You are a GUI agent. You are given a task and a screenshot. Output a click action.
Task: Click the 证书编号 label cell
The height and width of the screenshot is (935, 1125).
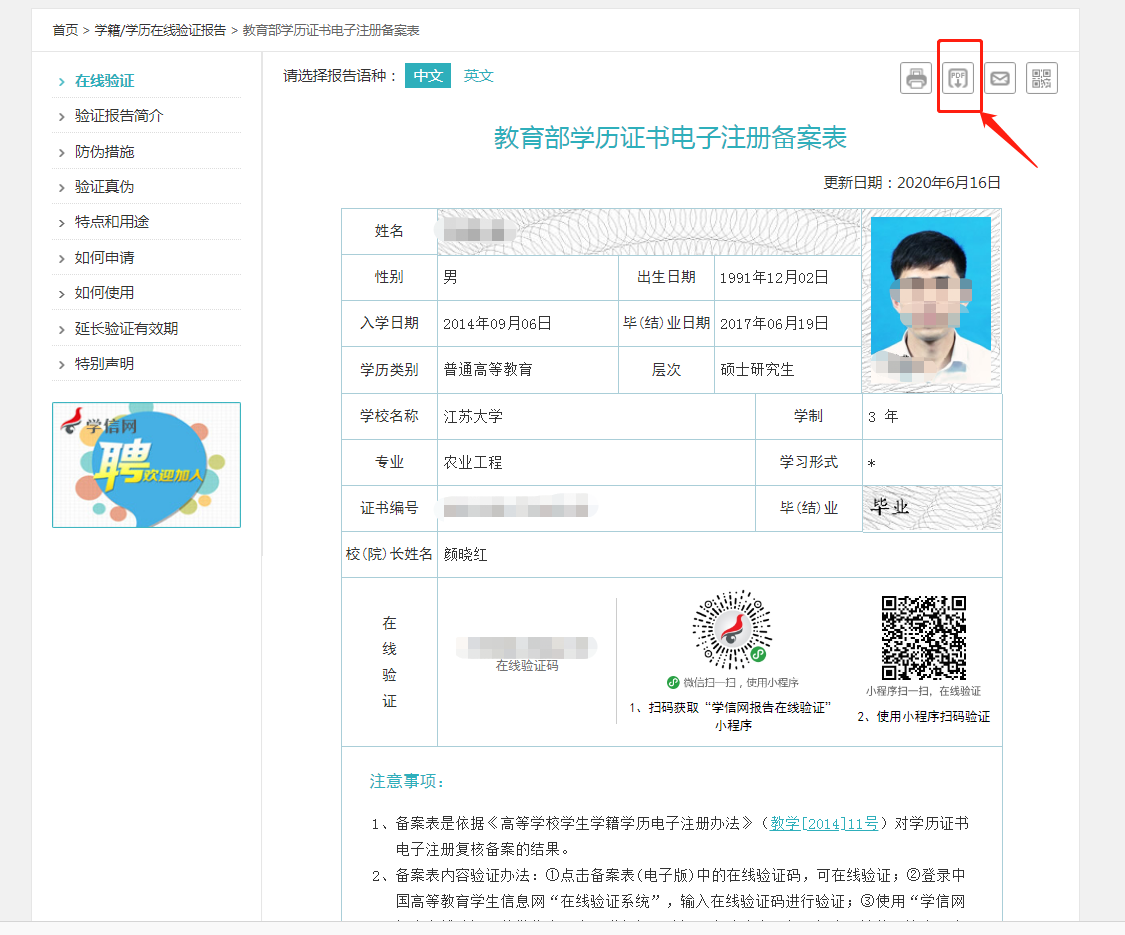tap(390, 508)
